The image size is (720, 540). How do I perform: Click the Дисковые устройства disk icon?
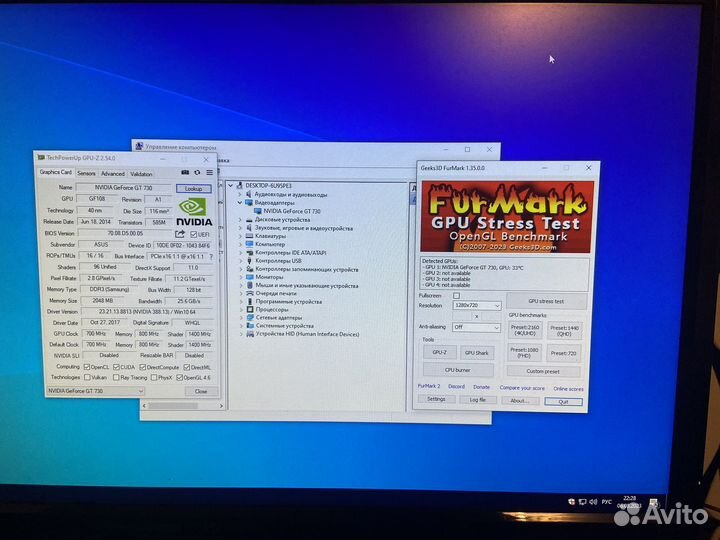[249, 219]
